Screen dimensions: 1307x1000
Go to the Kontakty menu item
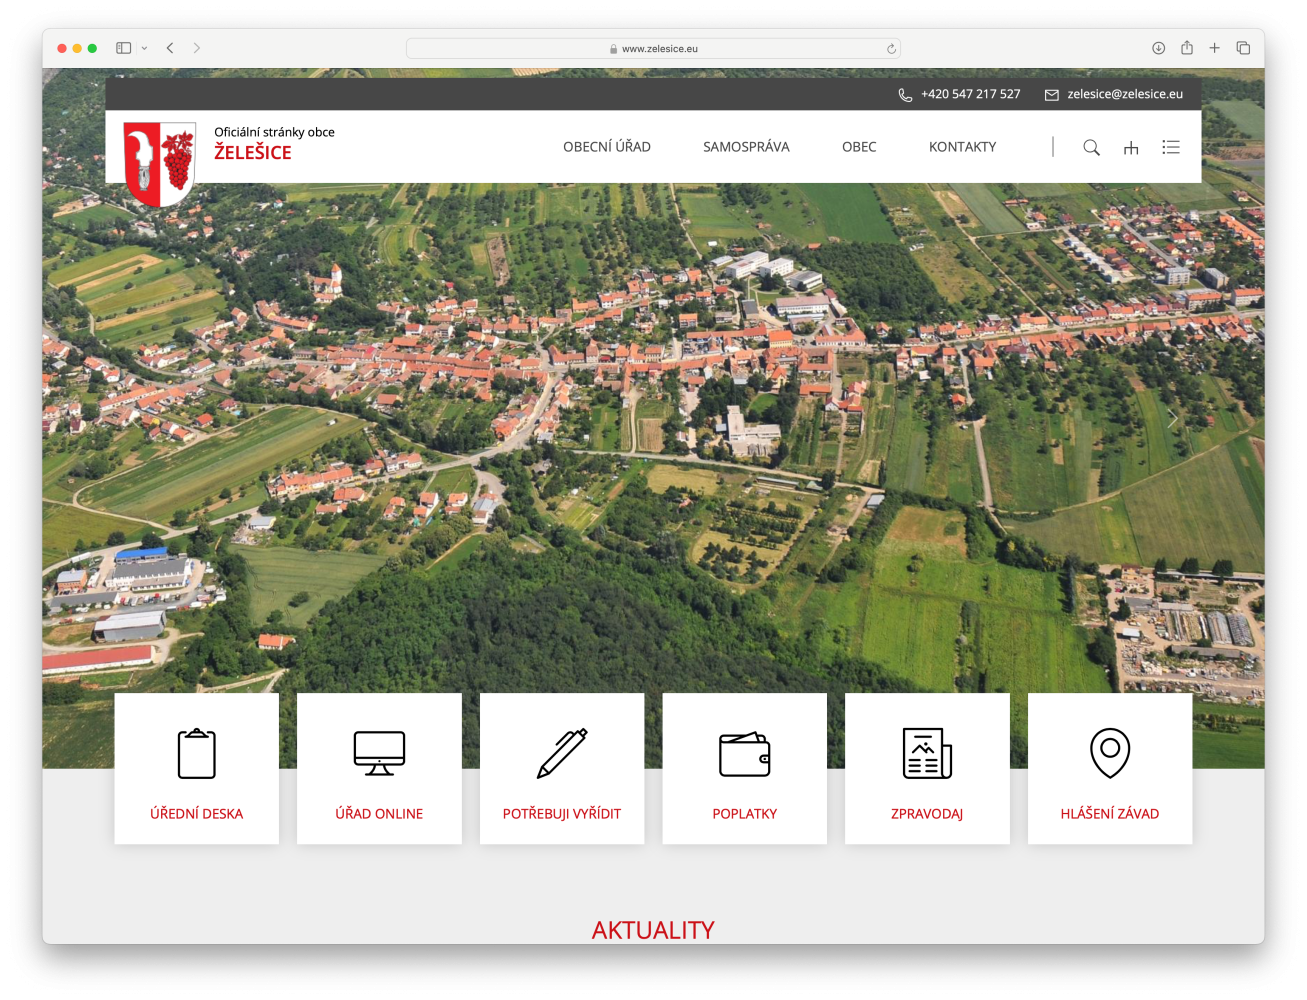tap(962, 147)
